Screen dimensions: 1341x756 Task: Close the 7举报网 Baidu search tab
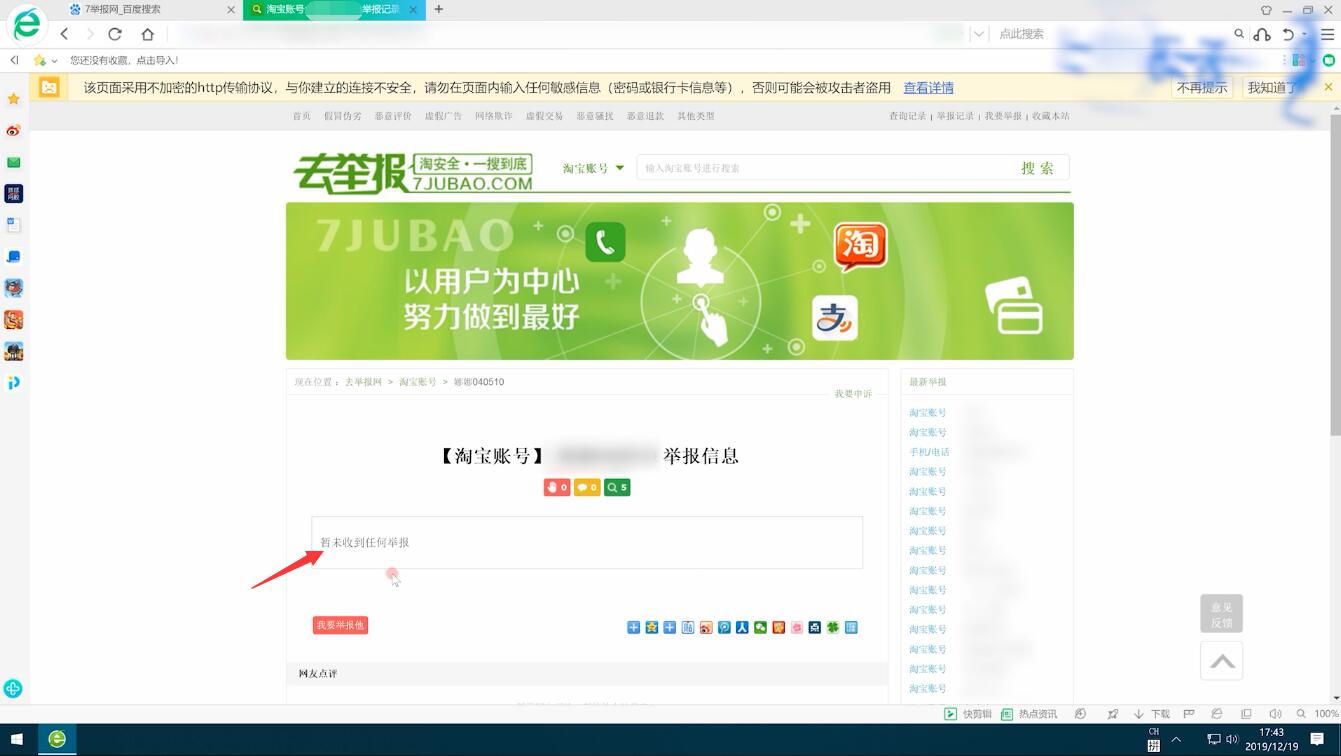231,9
